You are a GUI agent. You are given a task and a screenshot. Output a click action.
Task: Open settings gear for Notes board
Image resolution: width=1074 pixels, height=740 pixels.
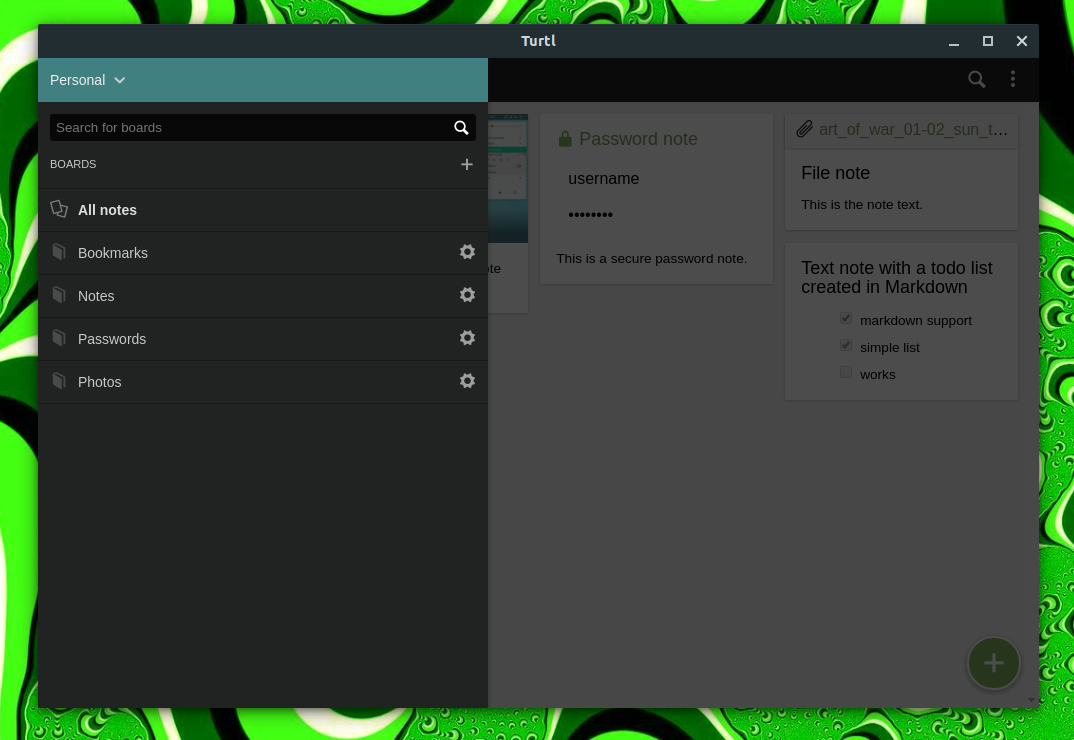[x=467, y=295]
